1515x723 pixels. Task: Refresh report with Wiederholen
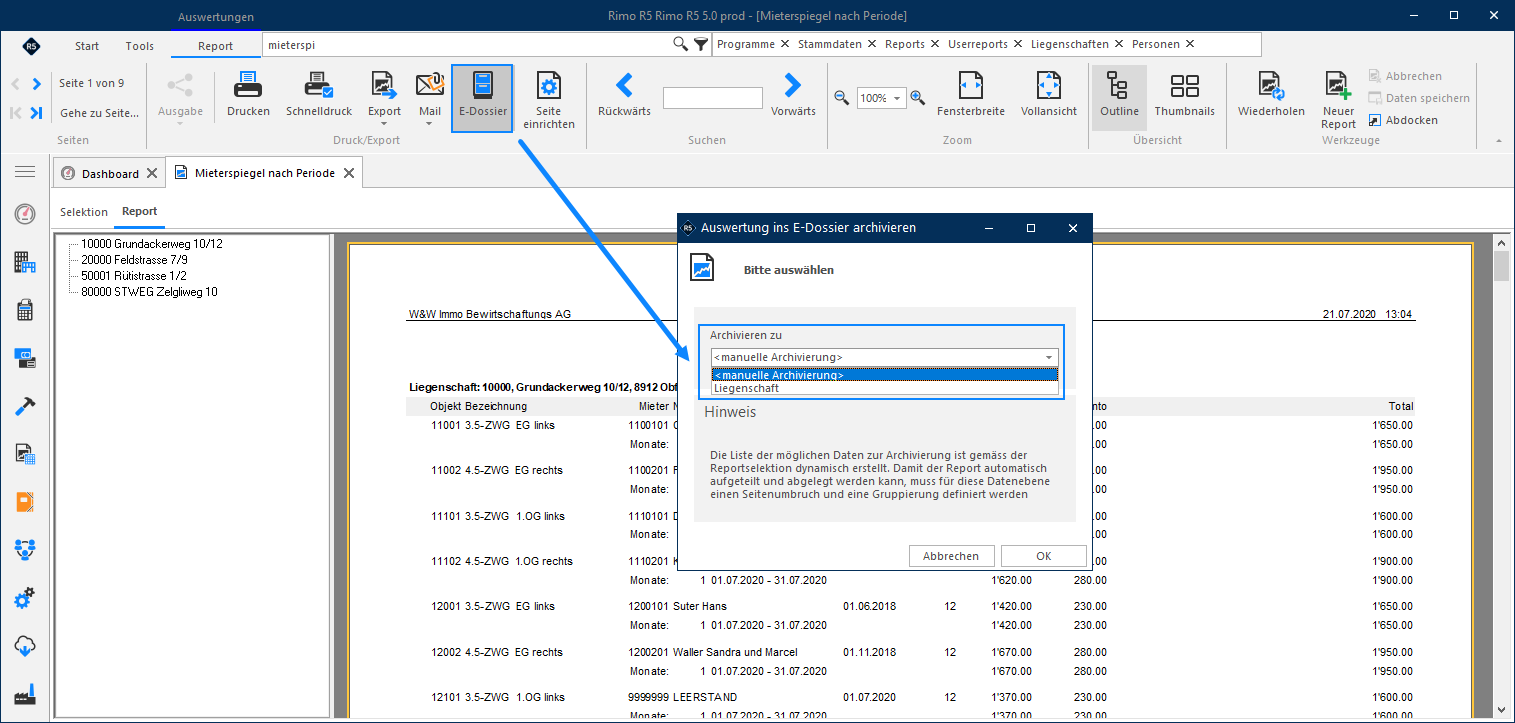click(1271, 96)
